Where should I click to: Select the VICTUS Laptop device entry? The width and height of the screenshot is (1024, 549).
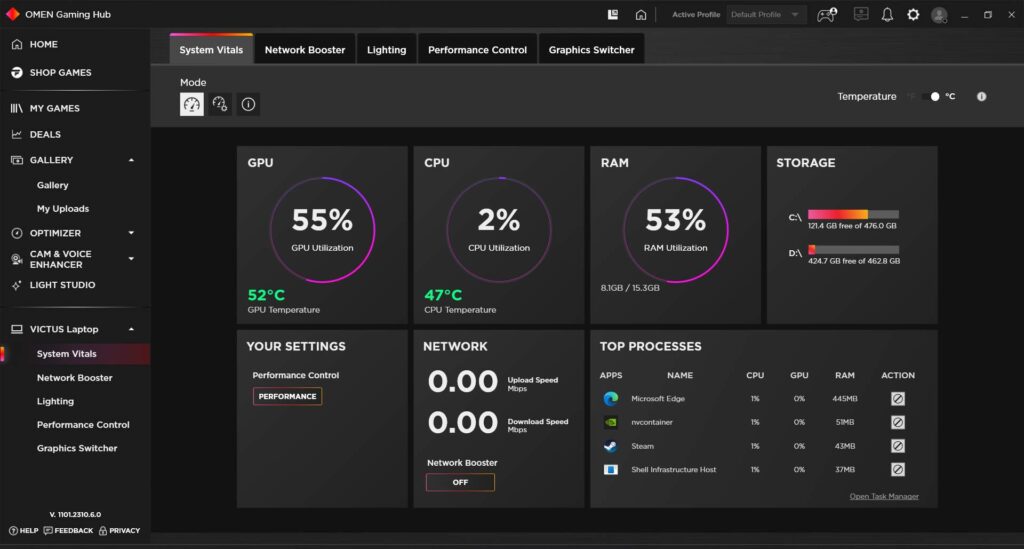pyautogui.click(x=63, y=329)
